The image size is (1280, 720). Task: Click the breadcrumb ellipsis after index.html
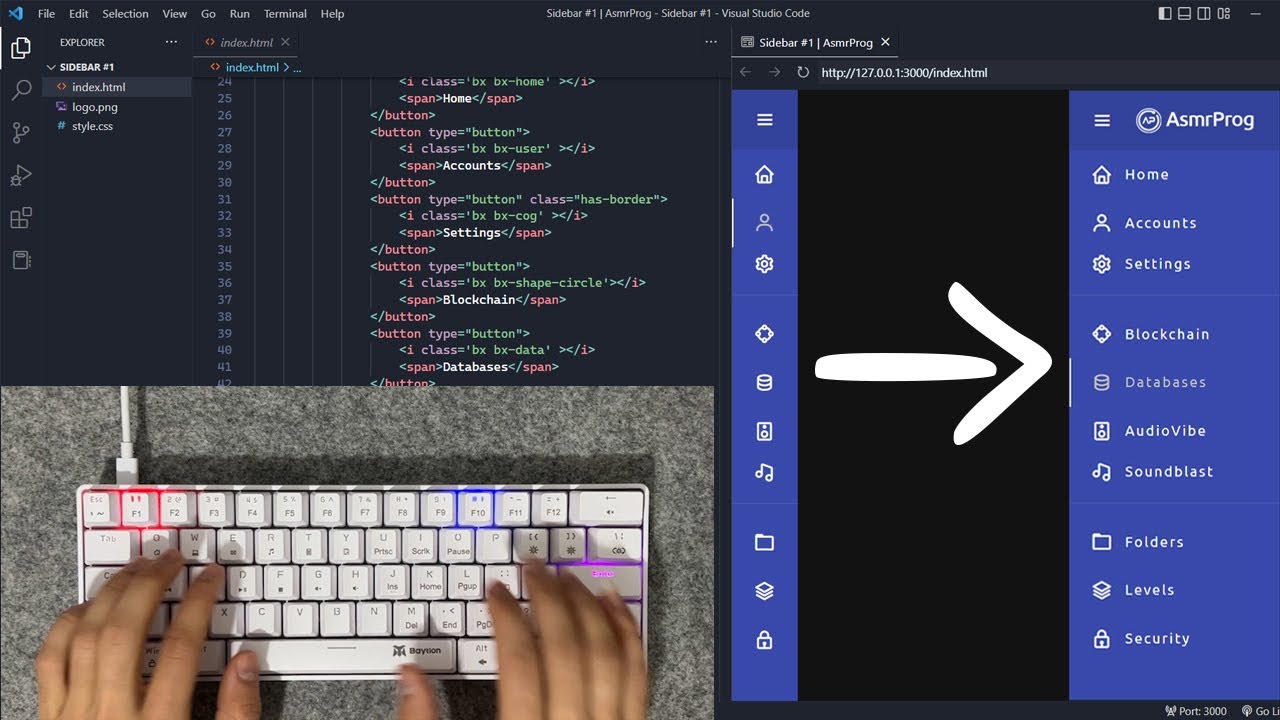tap(297, 68)
